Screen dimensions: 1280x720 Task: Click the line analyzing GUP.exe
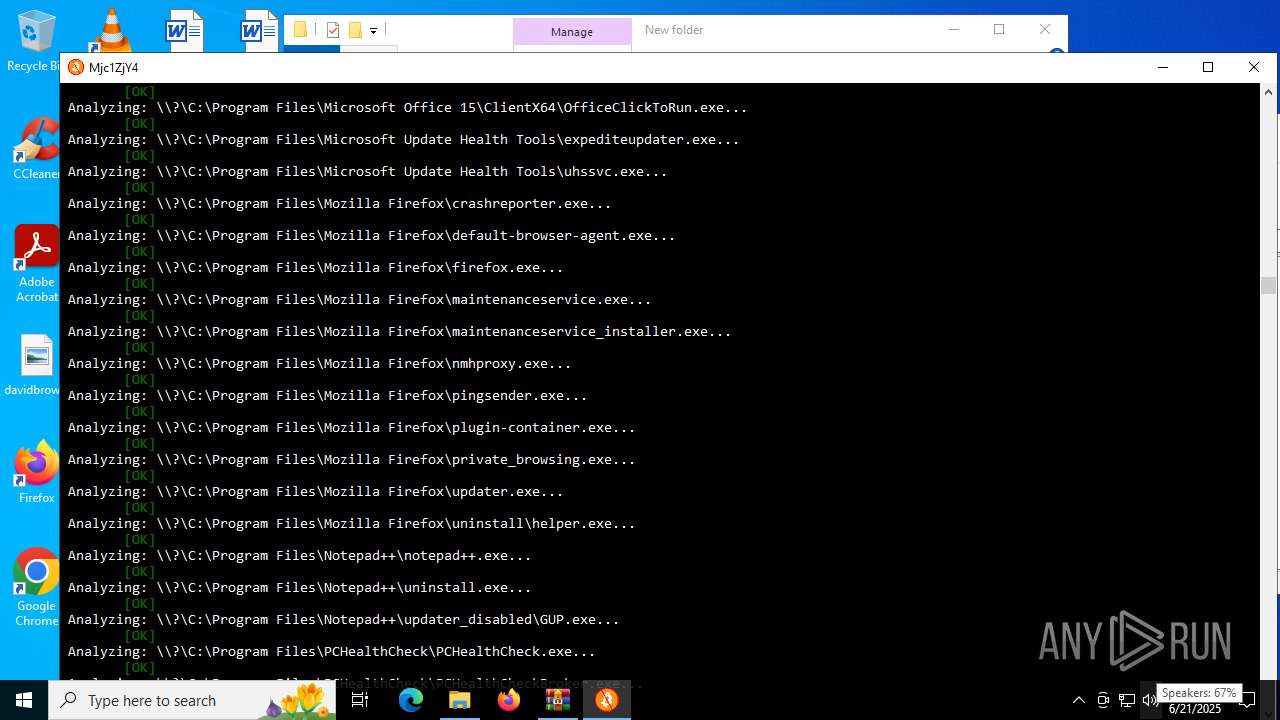click(x=343, y=619)
